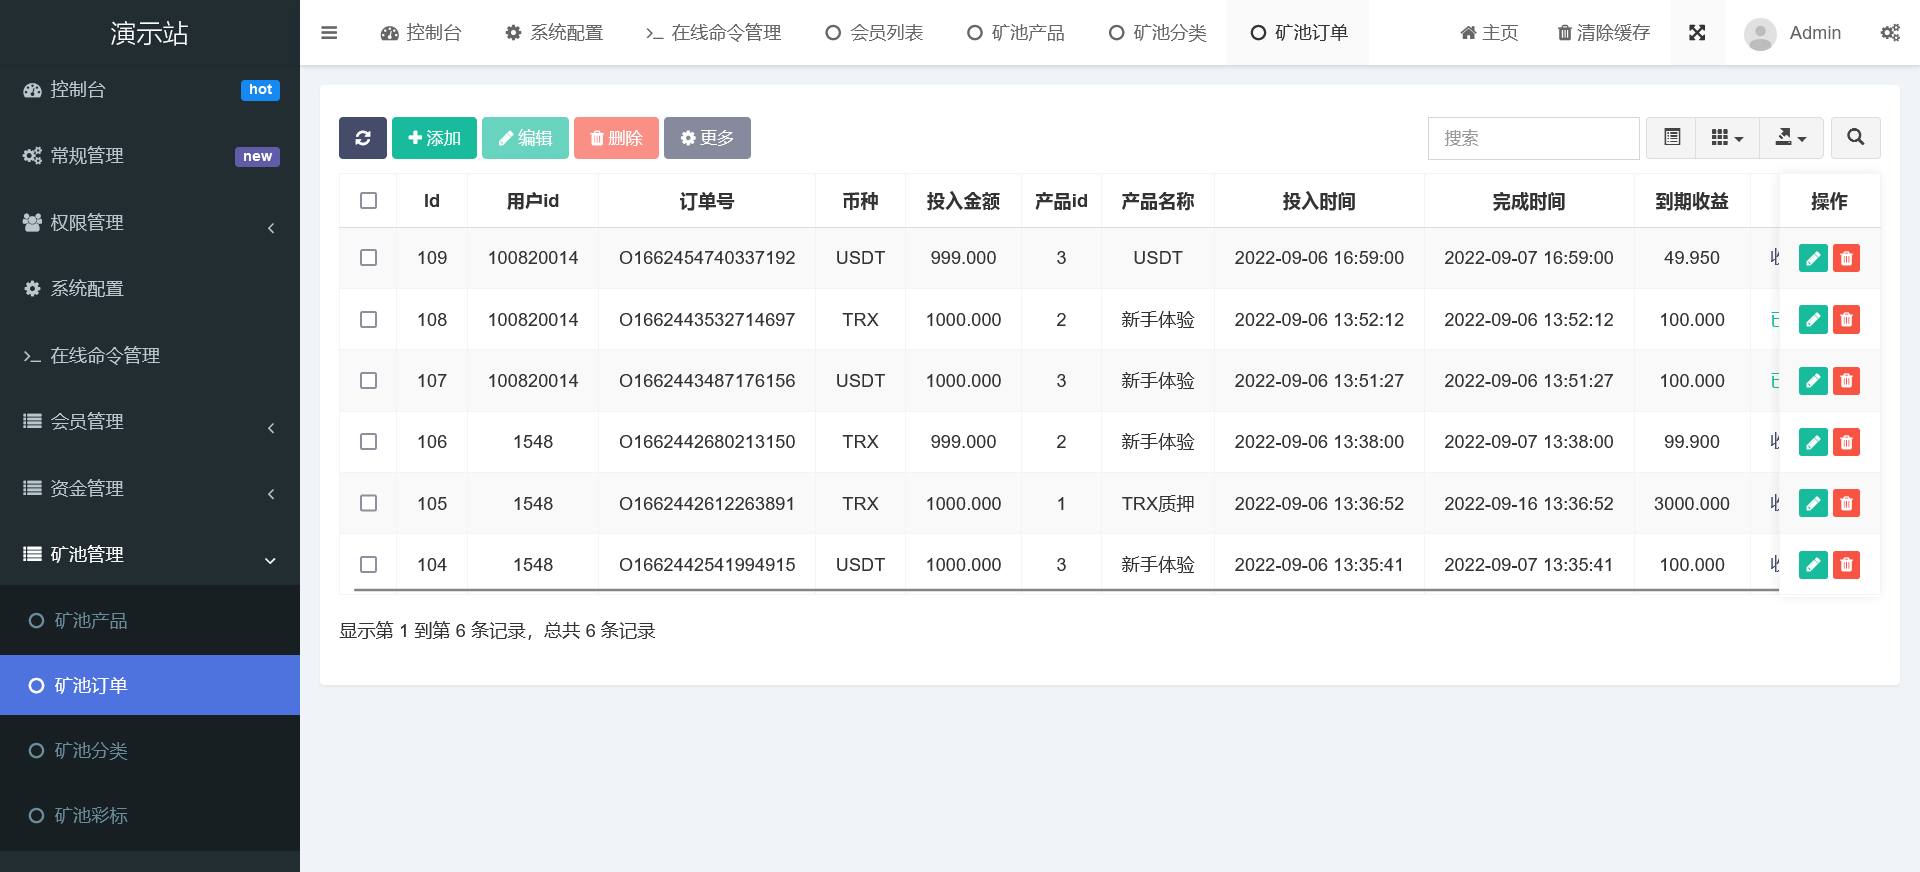
Task: Select the checkbox for row 104
Action: pyautogui.click(x=368, y=565)
